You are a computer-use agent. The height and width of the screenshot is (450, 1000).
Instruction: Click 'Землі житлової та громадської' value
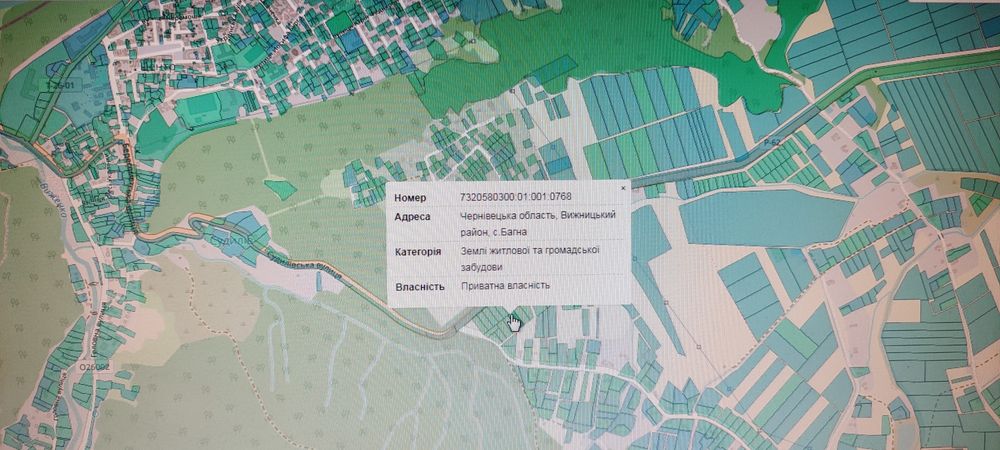coord(529,250)
